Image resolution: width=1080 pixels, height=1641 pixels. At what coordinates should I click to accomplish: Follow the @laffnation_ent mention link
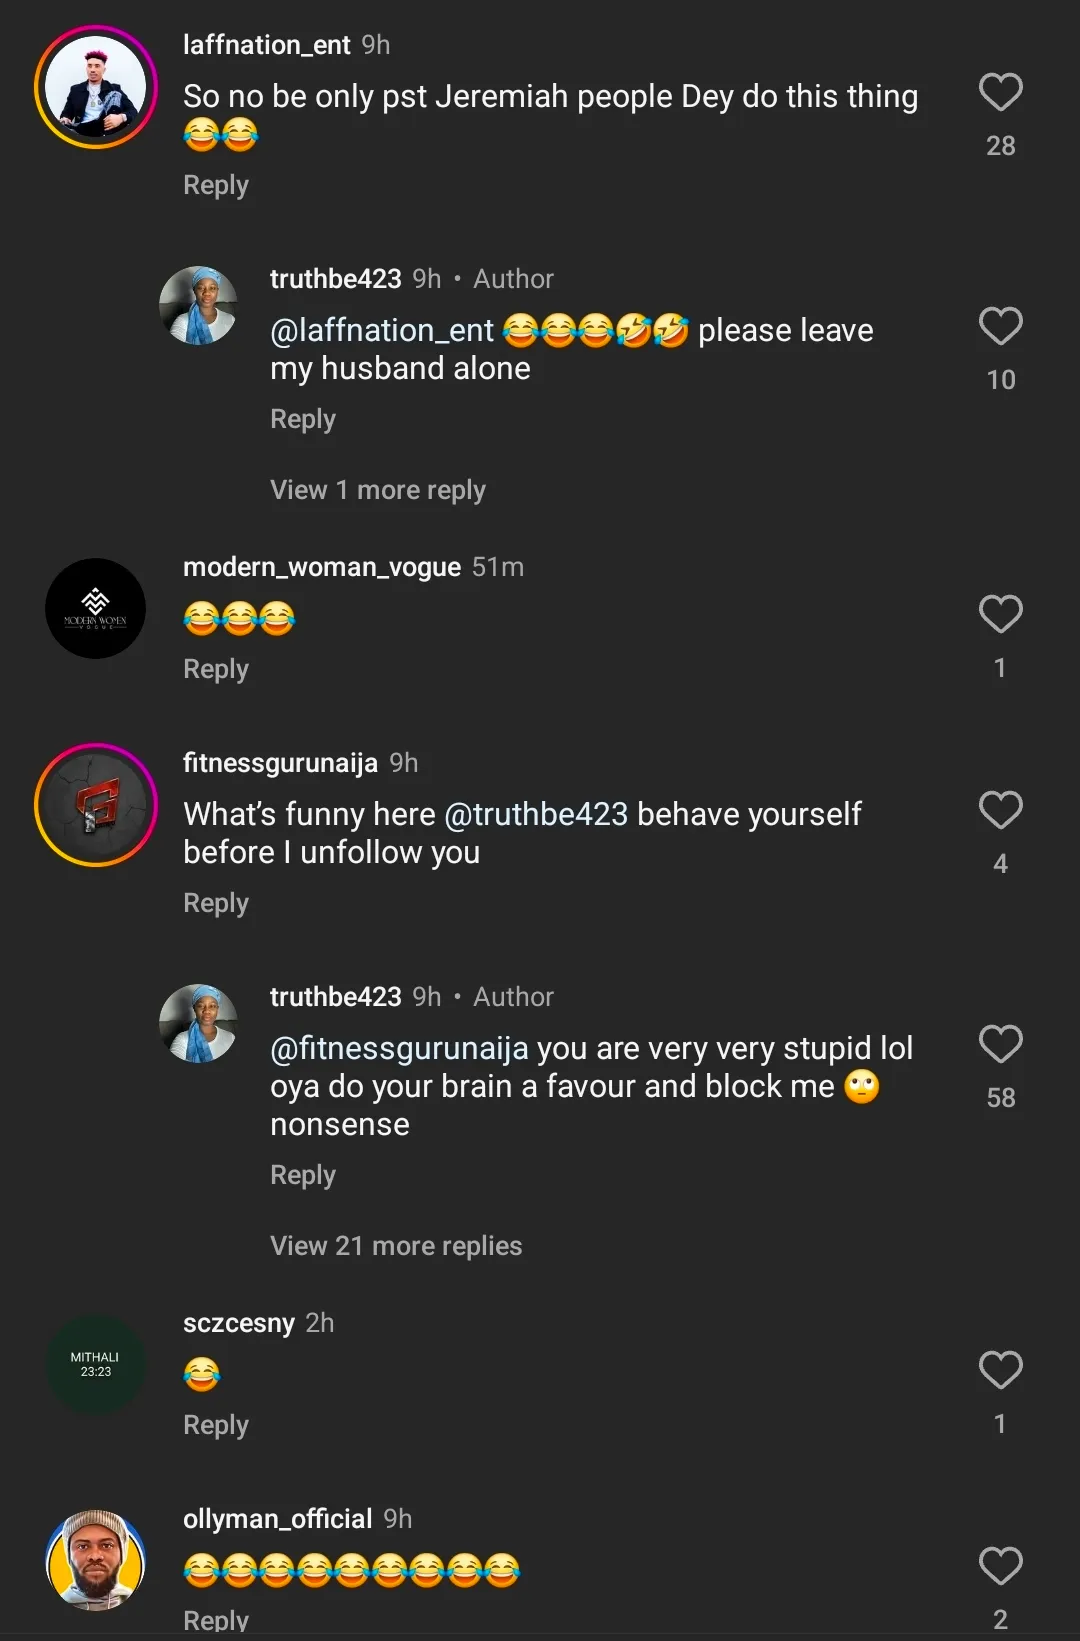tap(382, 330)
